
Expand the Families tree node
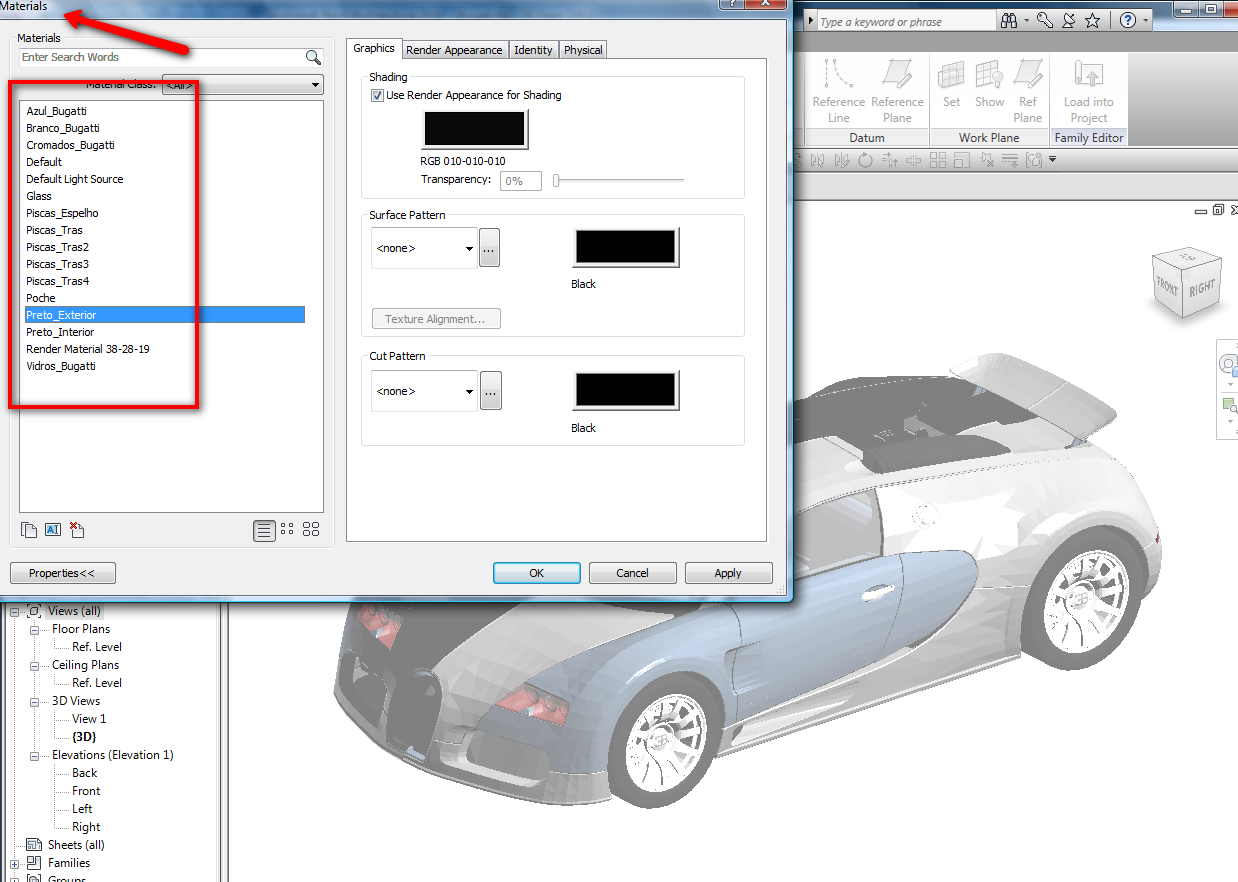(x=15, y=863)
